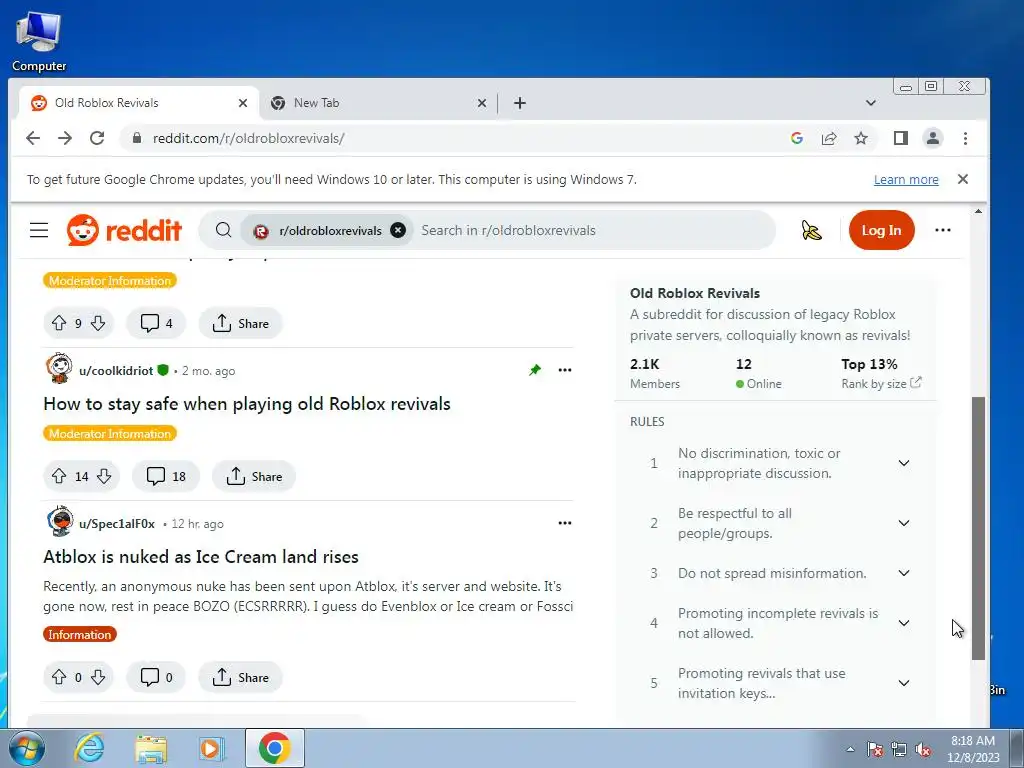Open u/coolkidriot's profile avatar
1024x768 pixels.
click(x=59, y=368)
